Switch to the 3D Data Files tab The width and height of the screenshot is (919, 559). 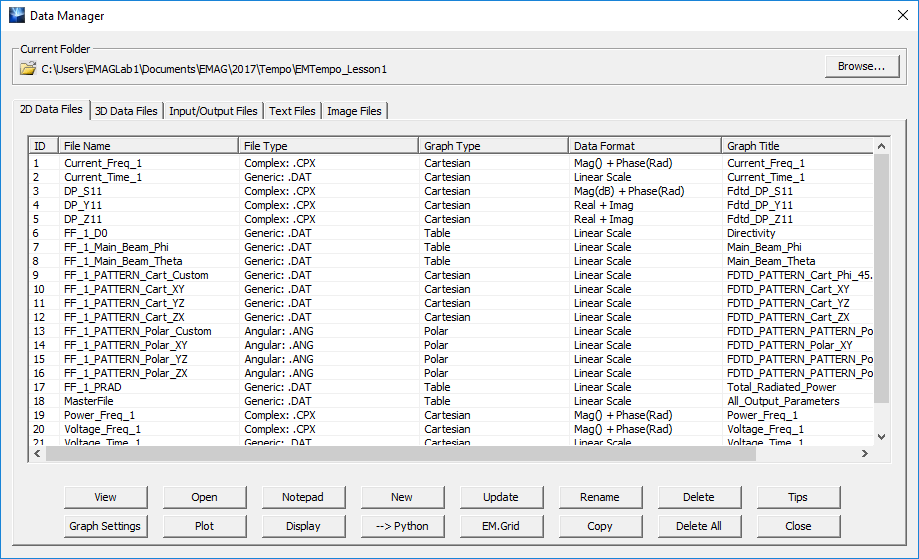point(126,111)
